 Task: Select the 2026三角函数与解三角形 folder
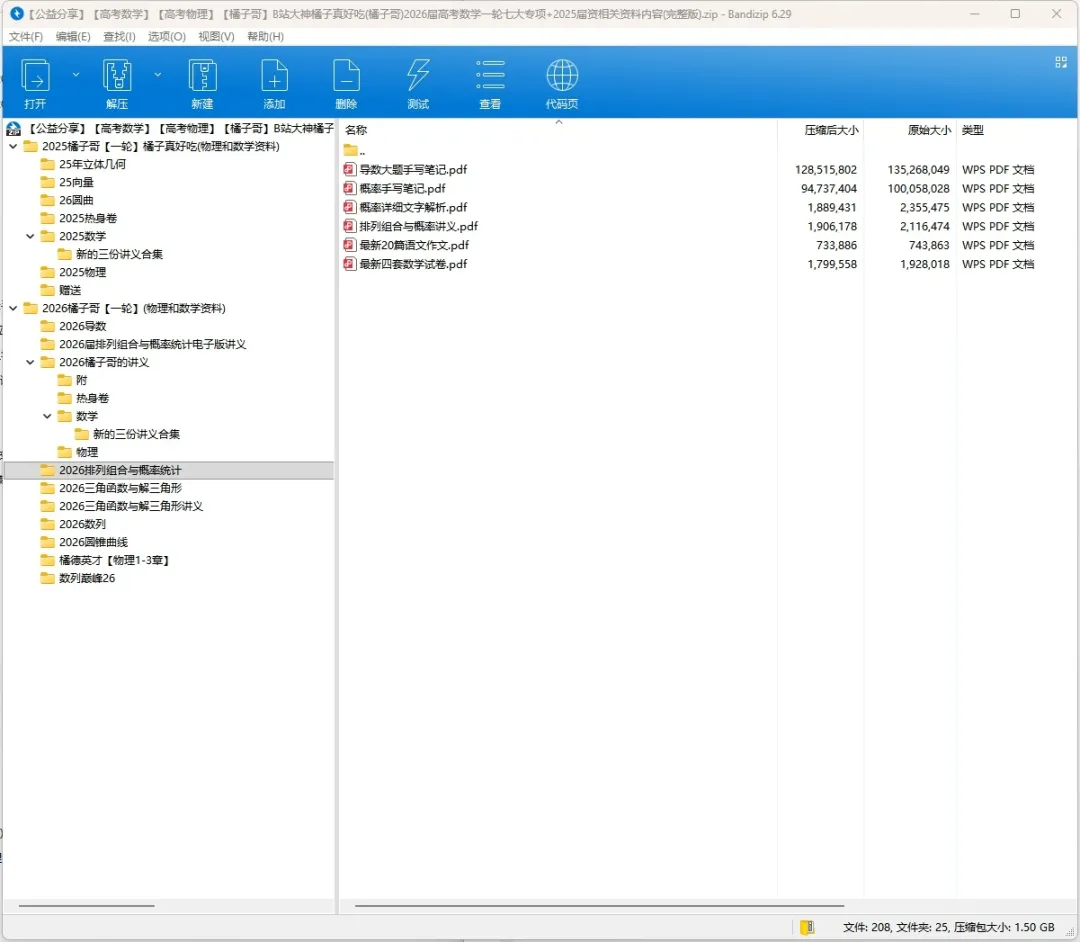(111, 488)
